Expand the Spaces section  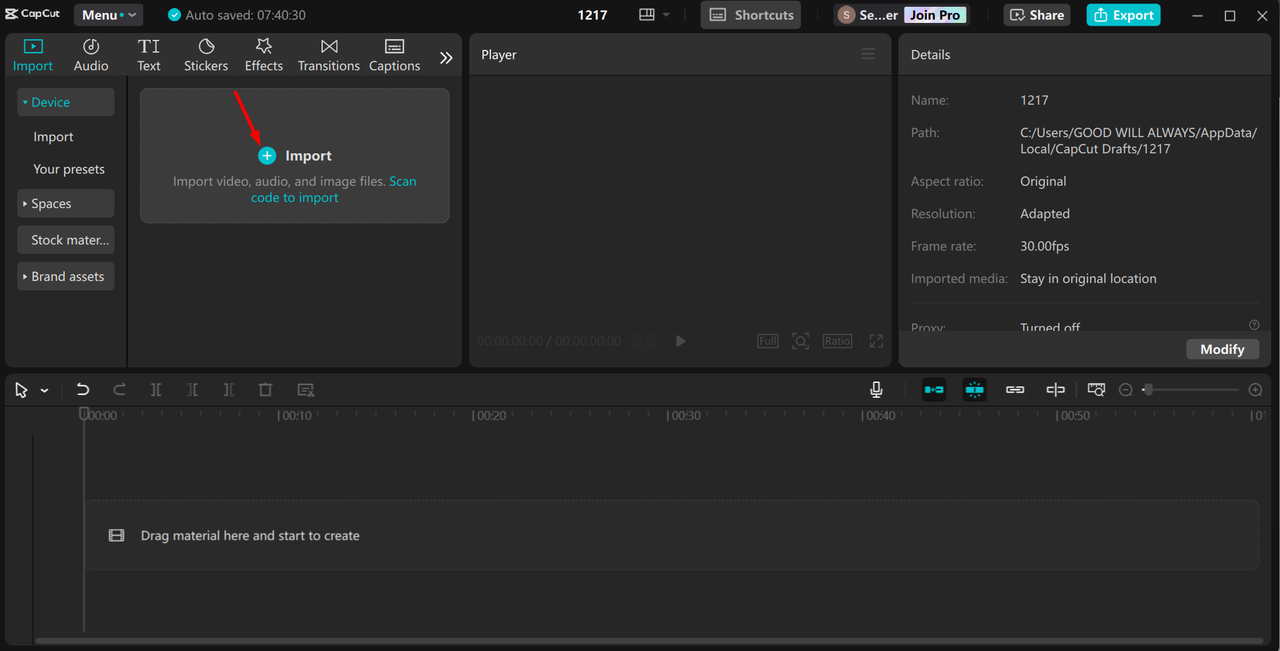[66, 203]
